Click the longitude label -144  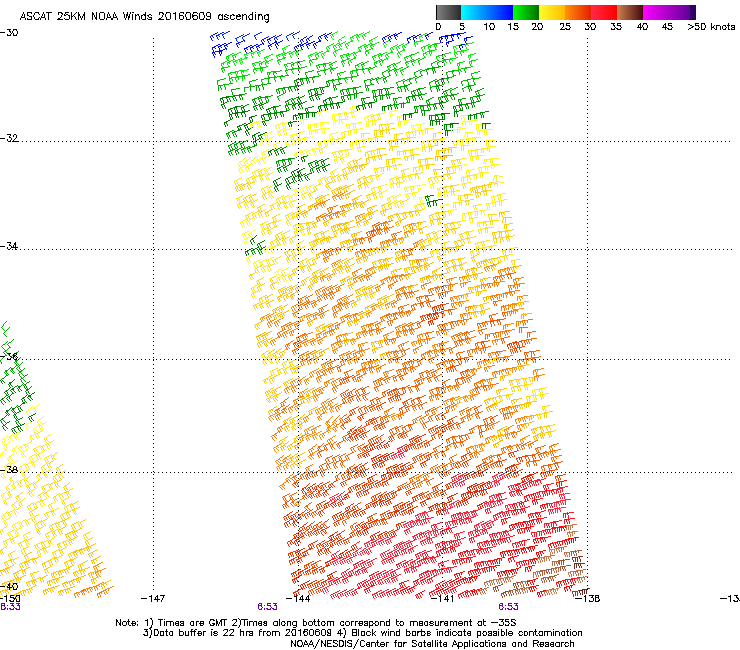(298, 599)
